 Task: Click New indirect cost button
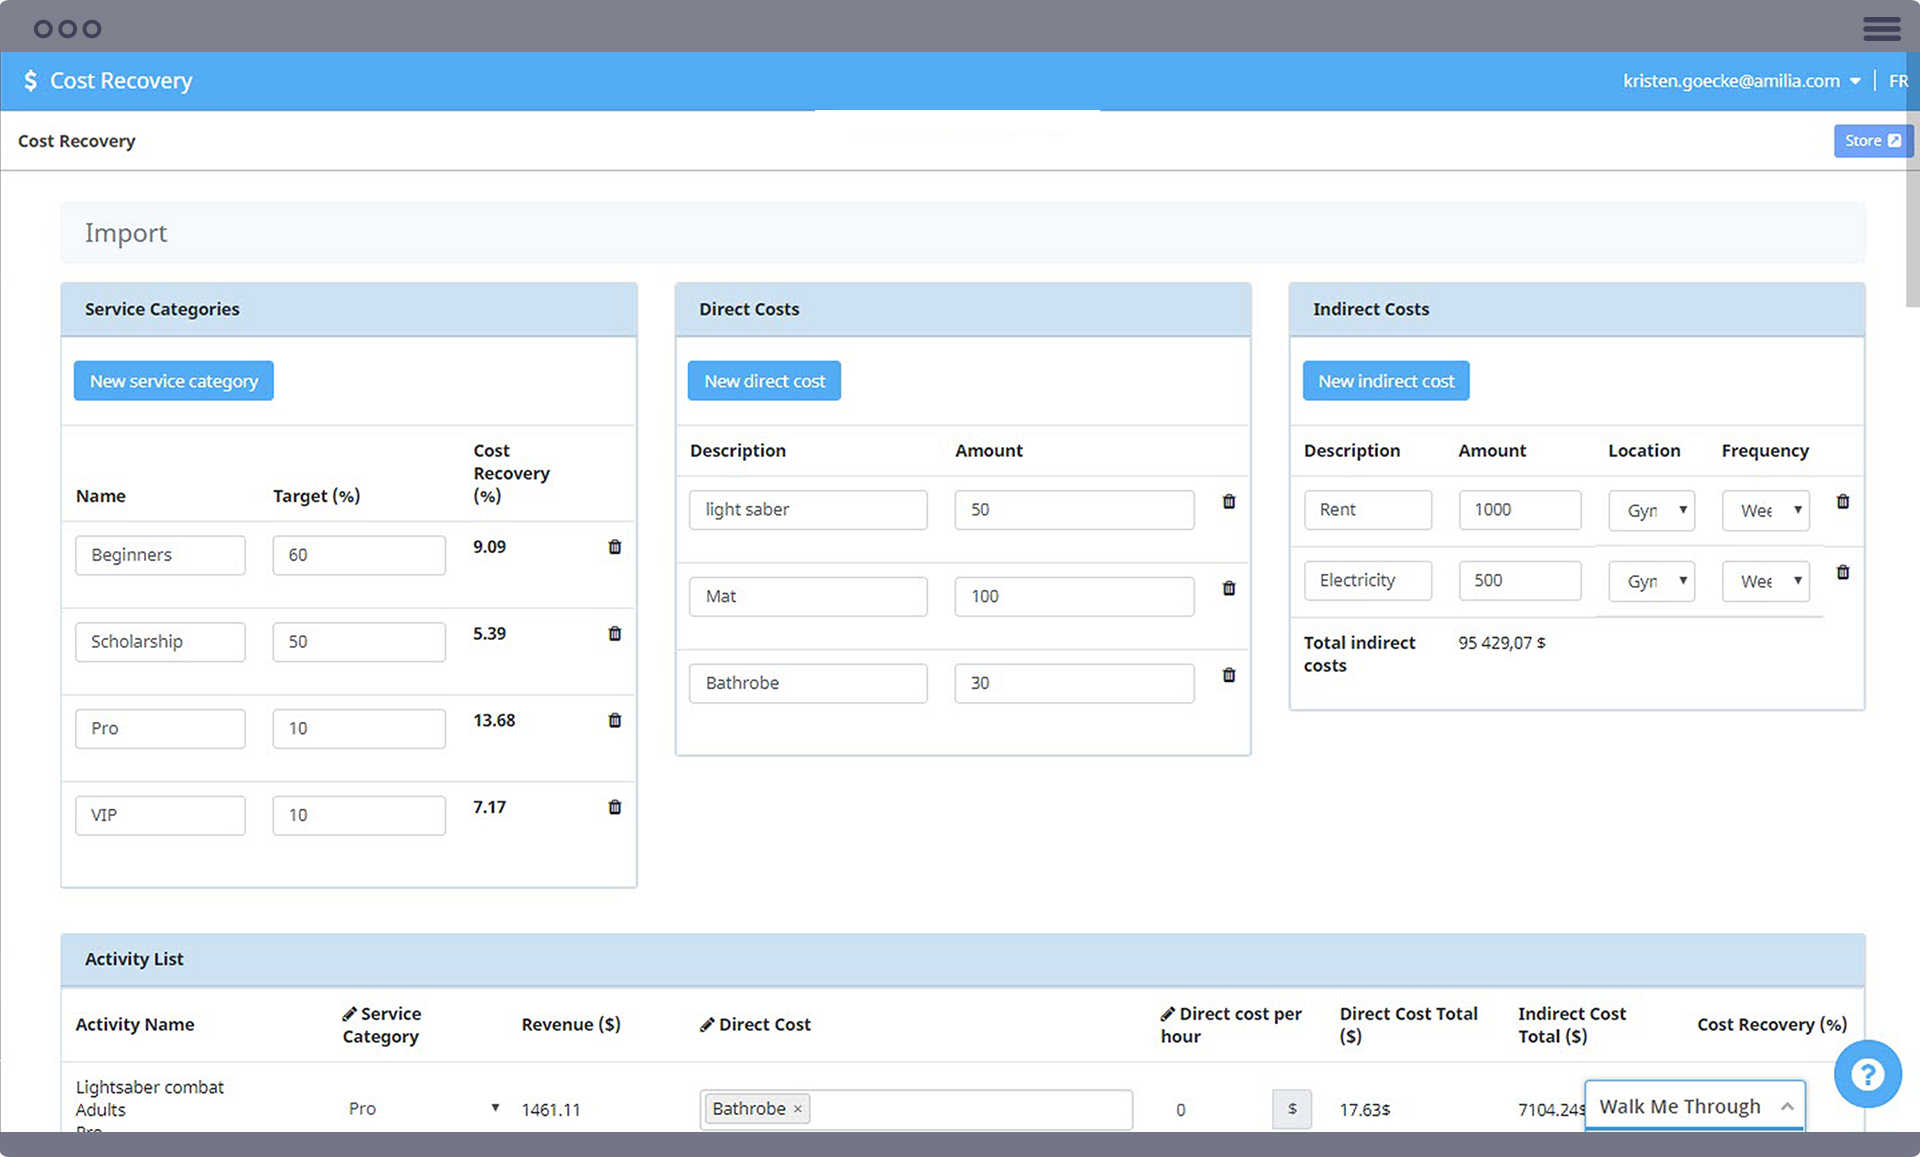[x=1386, y=381]
